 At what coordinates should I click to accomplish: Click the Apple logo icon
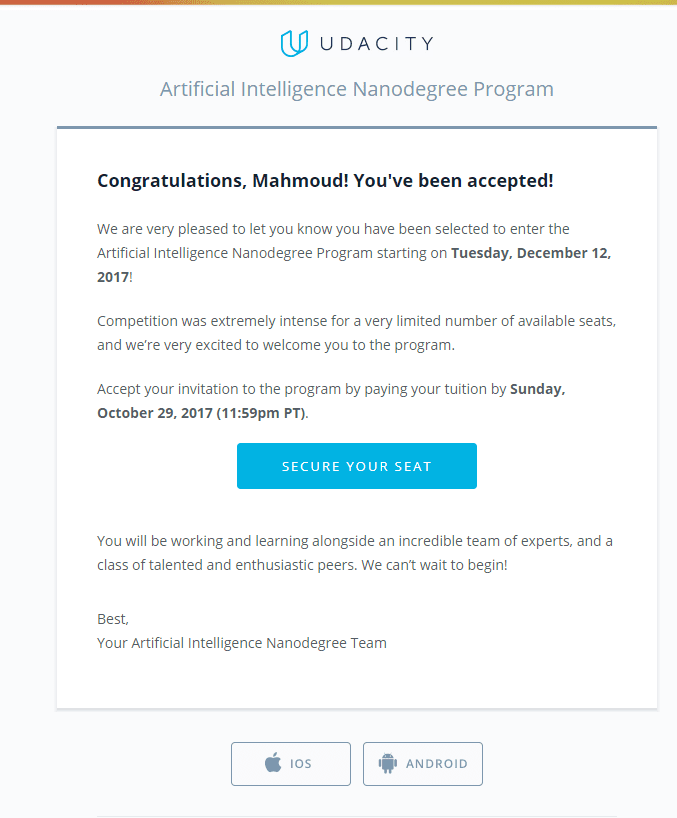[273, 764]
